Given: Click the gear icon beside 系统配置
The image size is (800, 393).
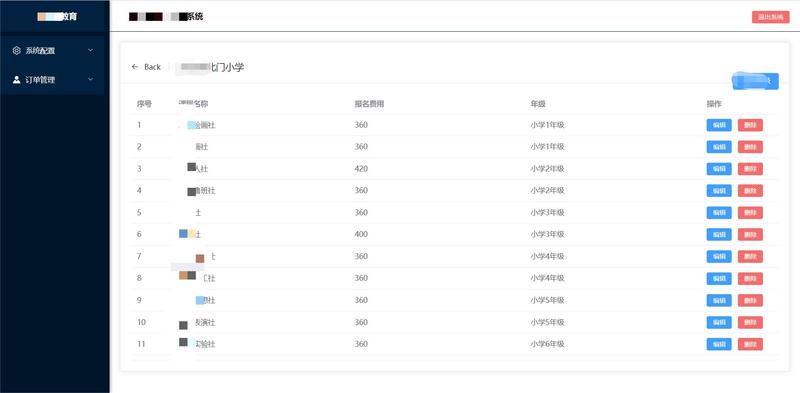Looking at the screenshot, I should [17, 51].
